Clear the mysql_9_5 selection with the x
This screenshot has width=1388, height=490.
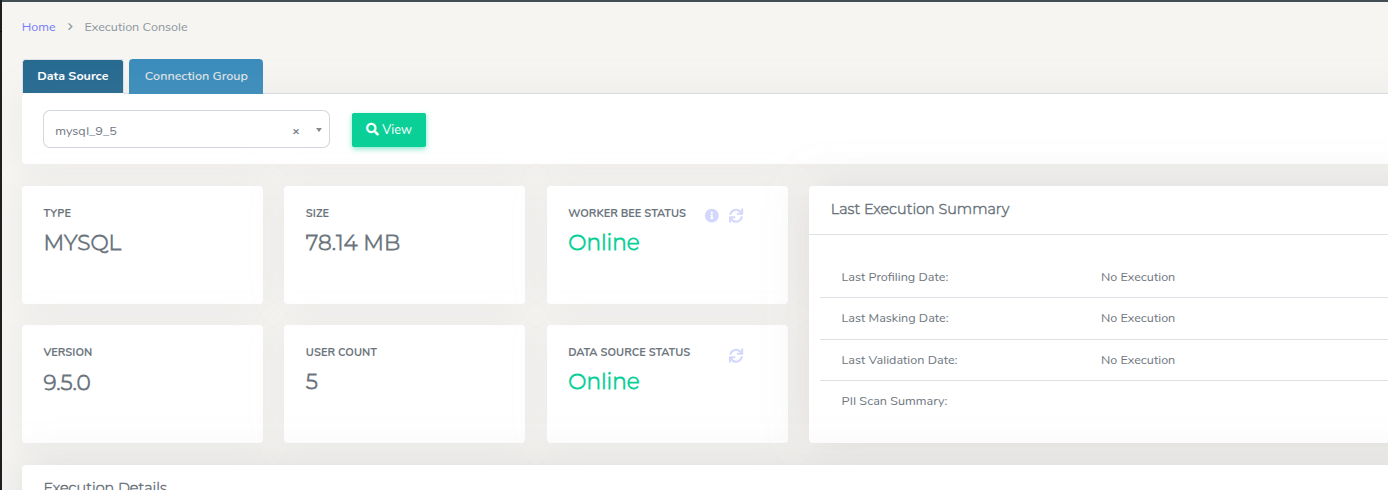pyautogui.click(x=296, y=131)
